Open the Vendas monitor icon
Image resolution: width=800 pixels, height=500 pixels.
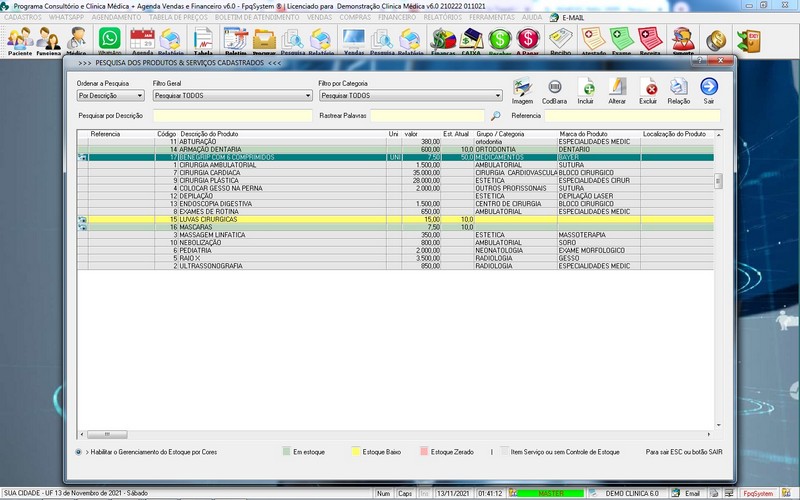pos(354,40)
